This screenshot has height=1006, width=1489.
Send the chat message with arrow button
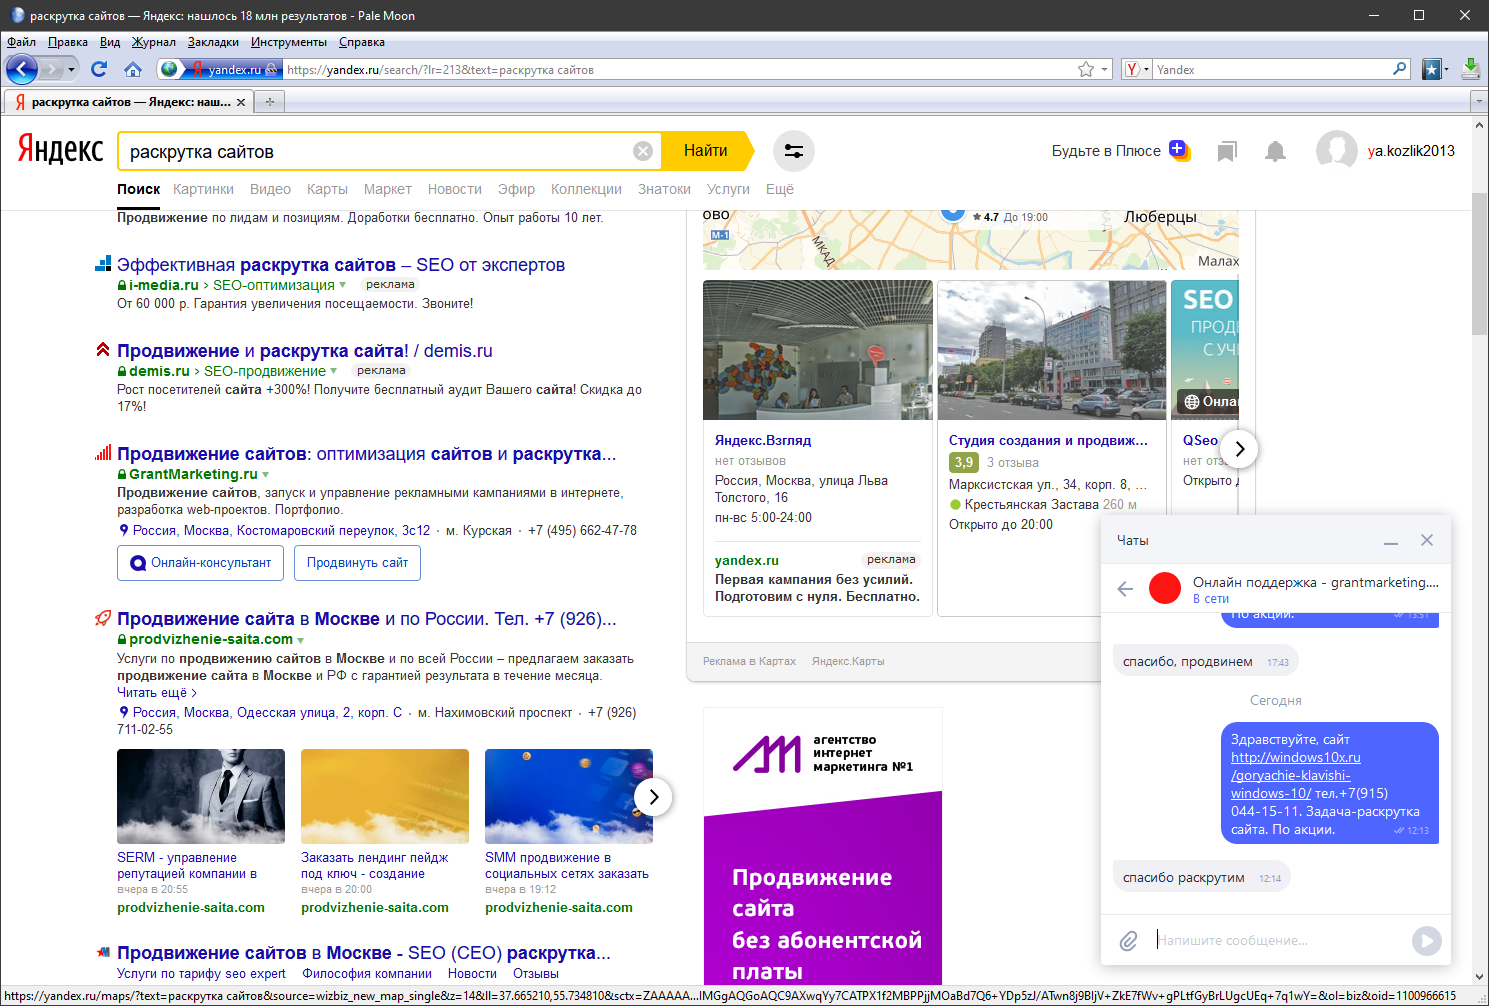coord(1427,941)
